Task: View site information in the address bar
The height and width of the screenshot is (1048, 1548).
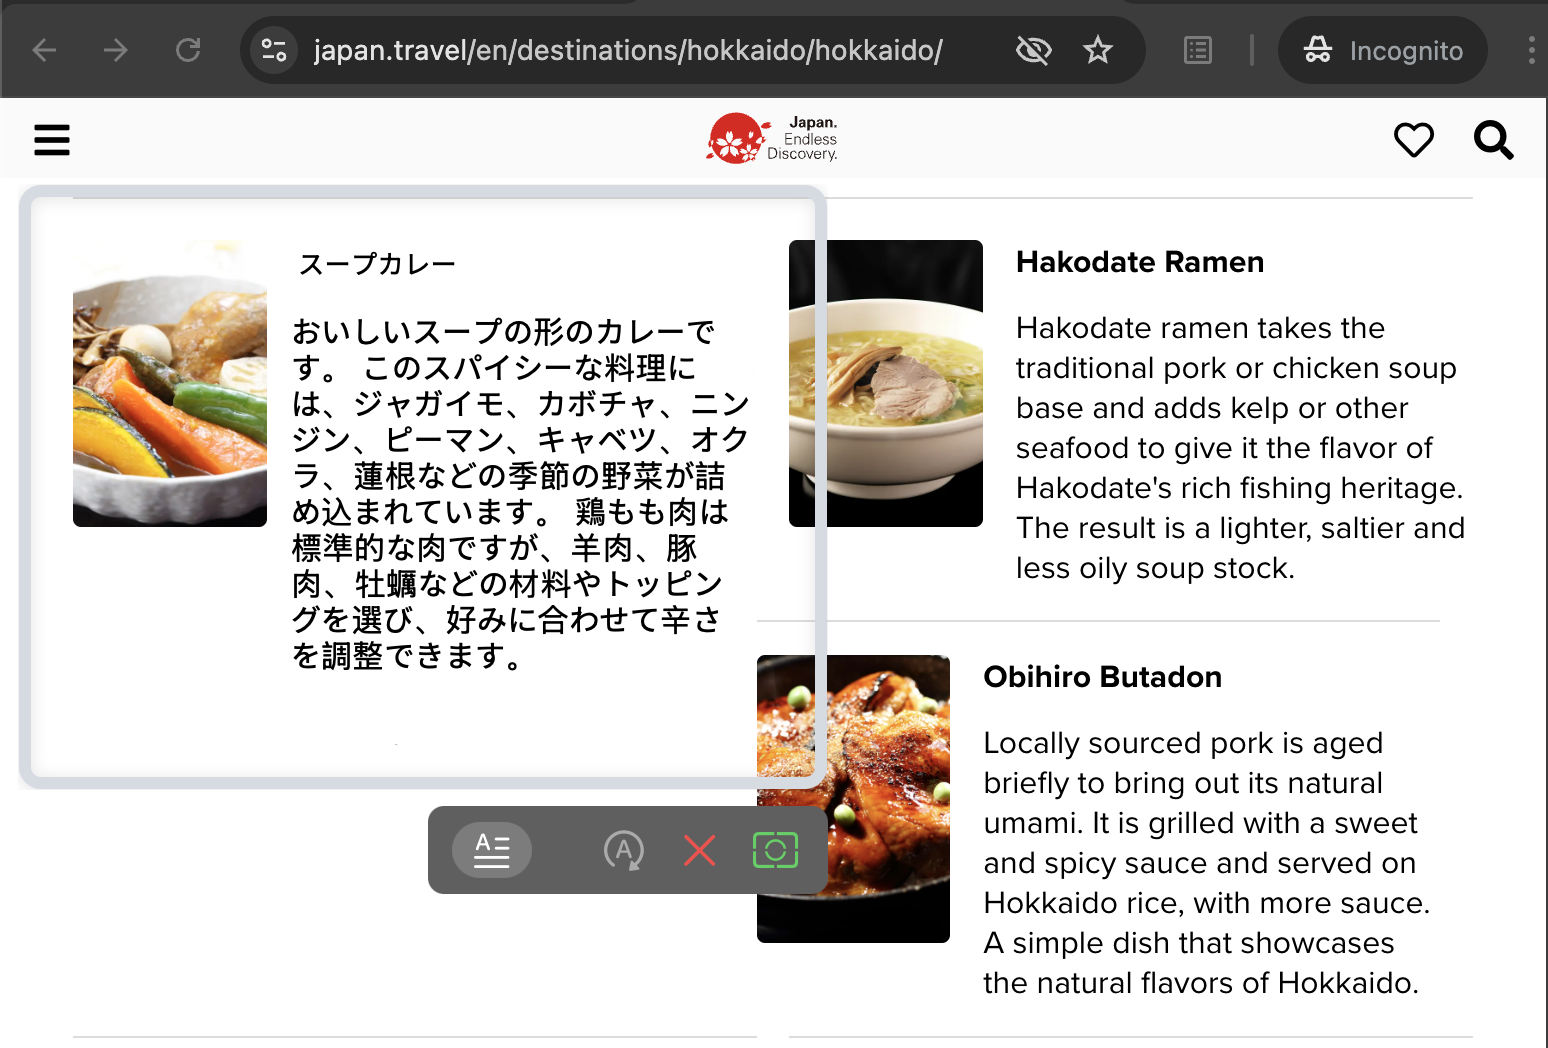Action: 273,50
